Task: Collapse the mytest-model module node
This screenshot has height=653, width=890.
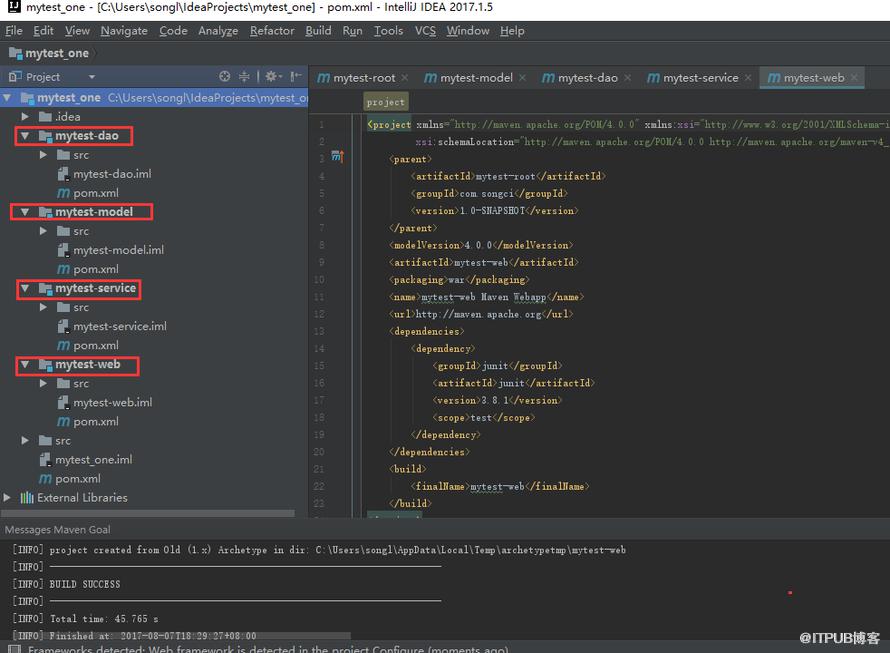Action: pyautogui.click(x=25, y=212)
